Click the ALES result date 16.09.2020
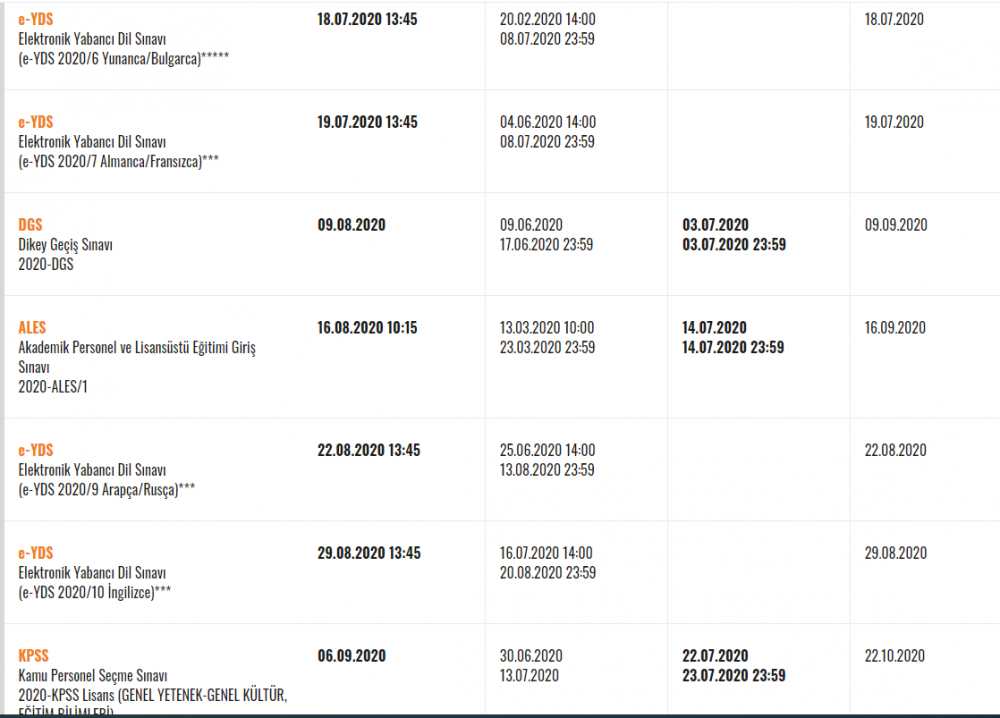Image resolution: width=1000 pixels, height=718 pixels. coord(895,328)
